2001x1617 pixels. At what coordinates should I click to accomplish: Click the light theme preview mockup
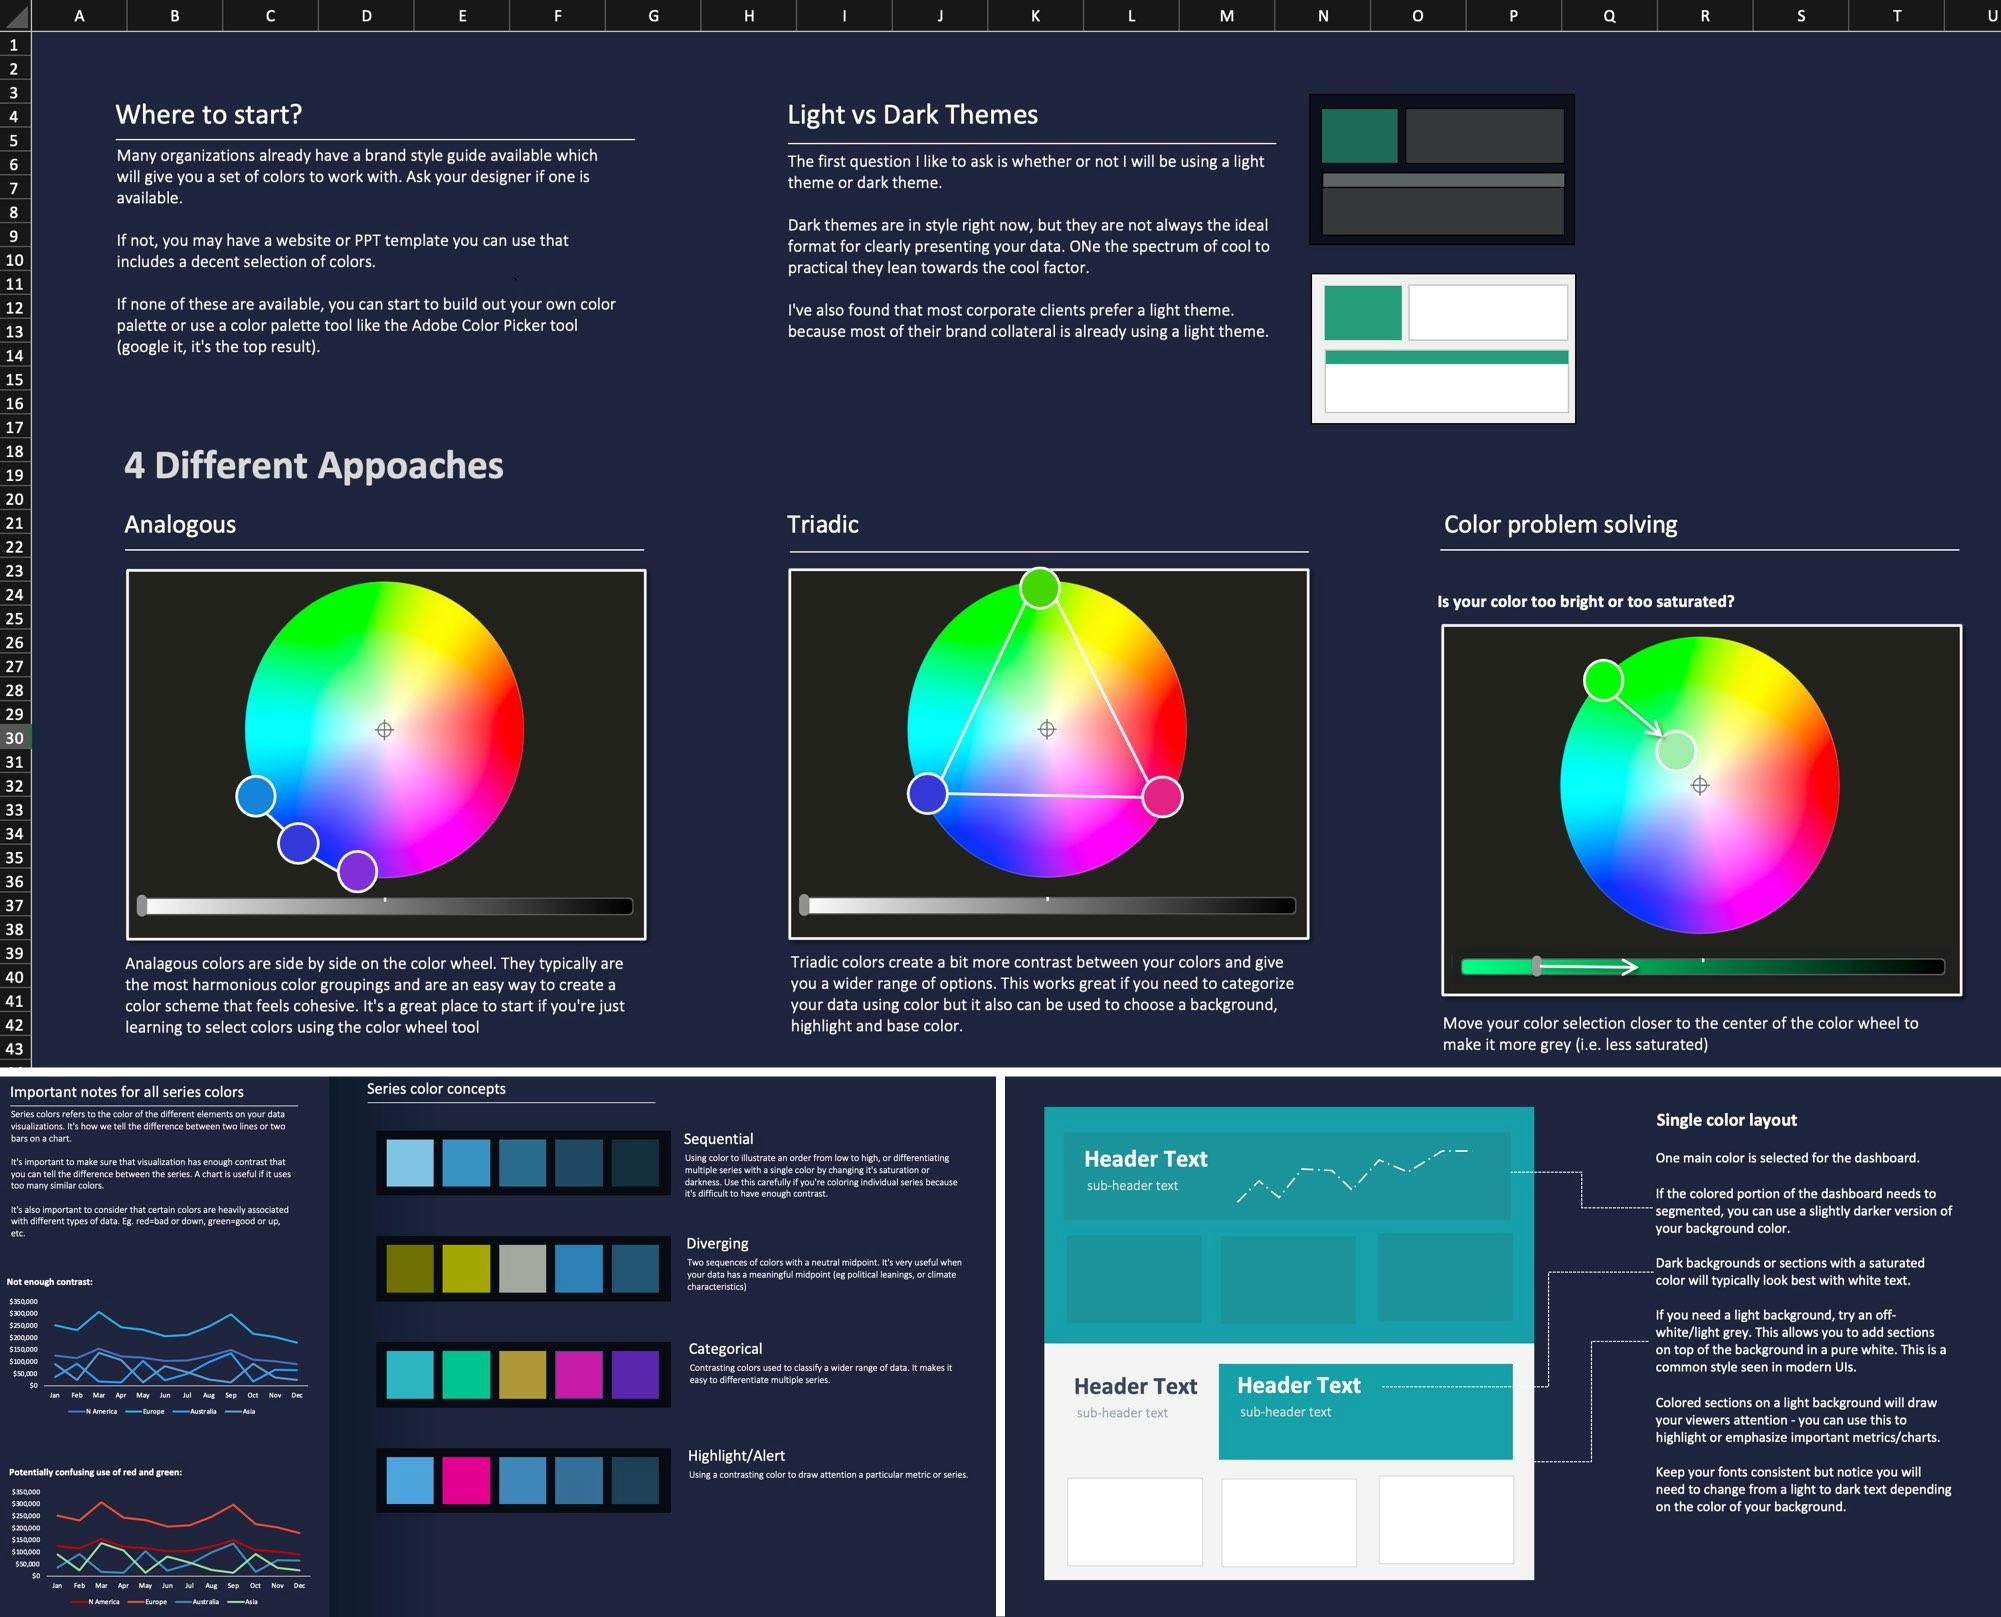(x=1442, y=349)
